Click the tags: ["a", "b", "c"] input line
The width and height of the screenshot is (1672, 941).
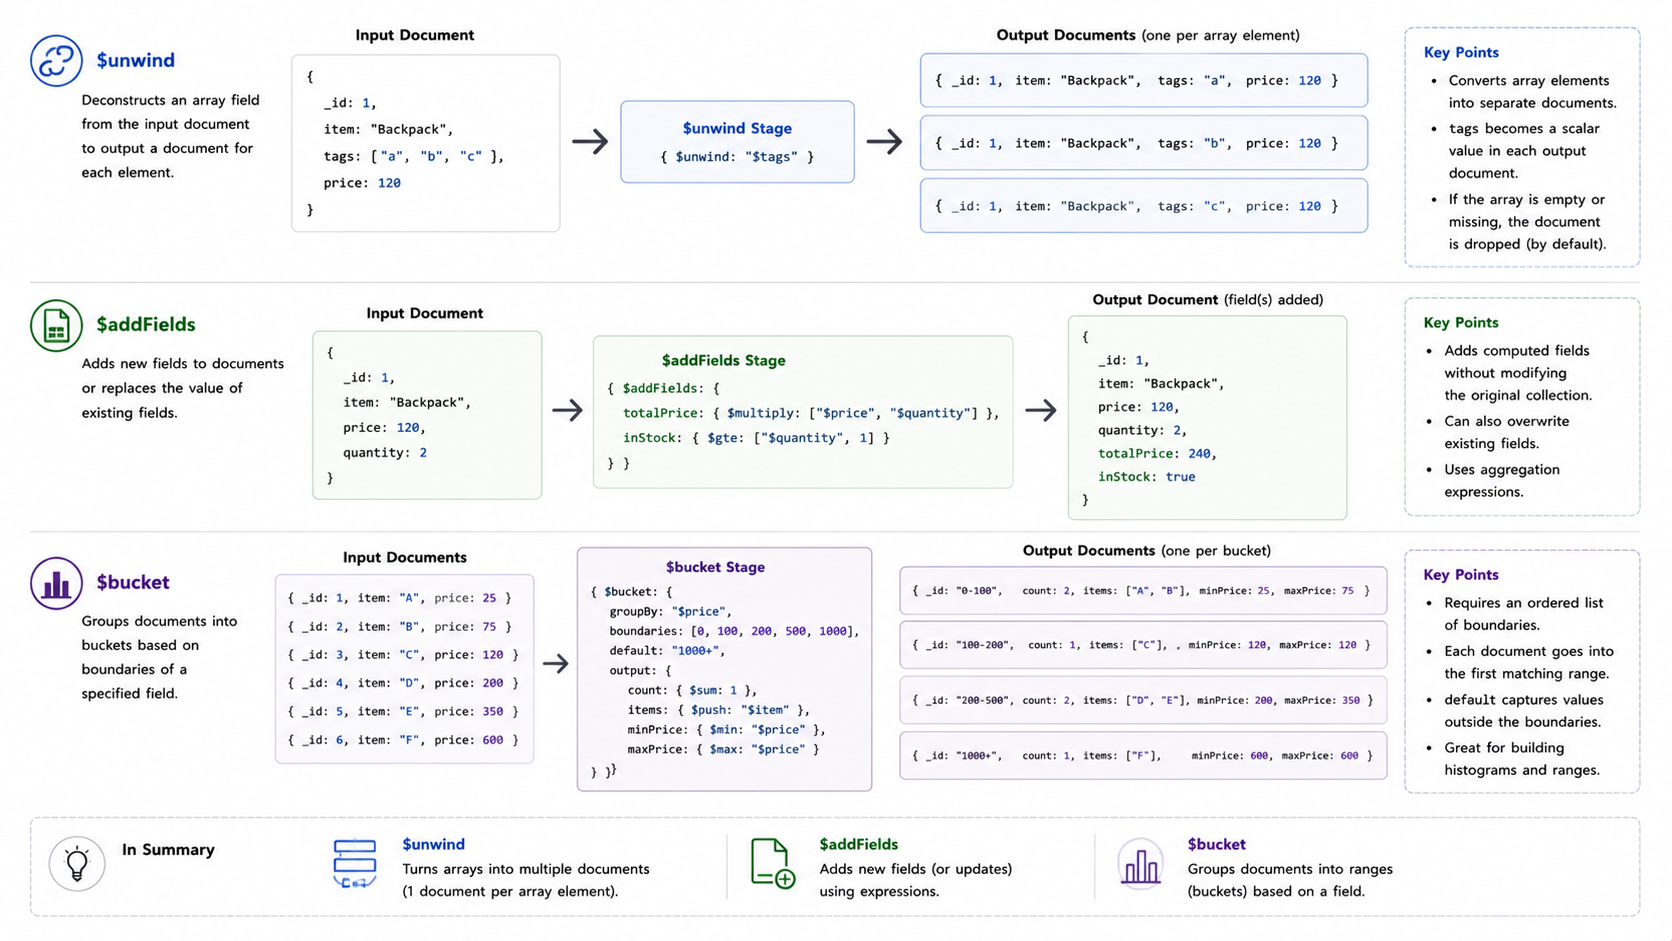[x=413, y=156]
